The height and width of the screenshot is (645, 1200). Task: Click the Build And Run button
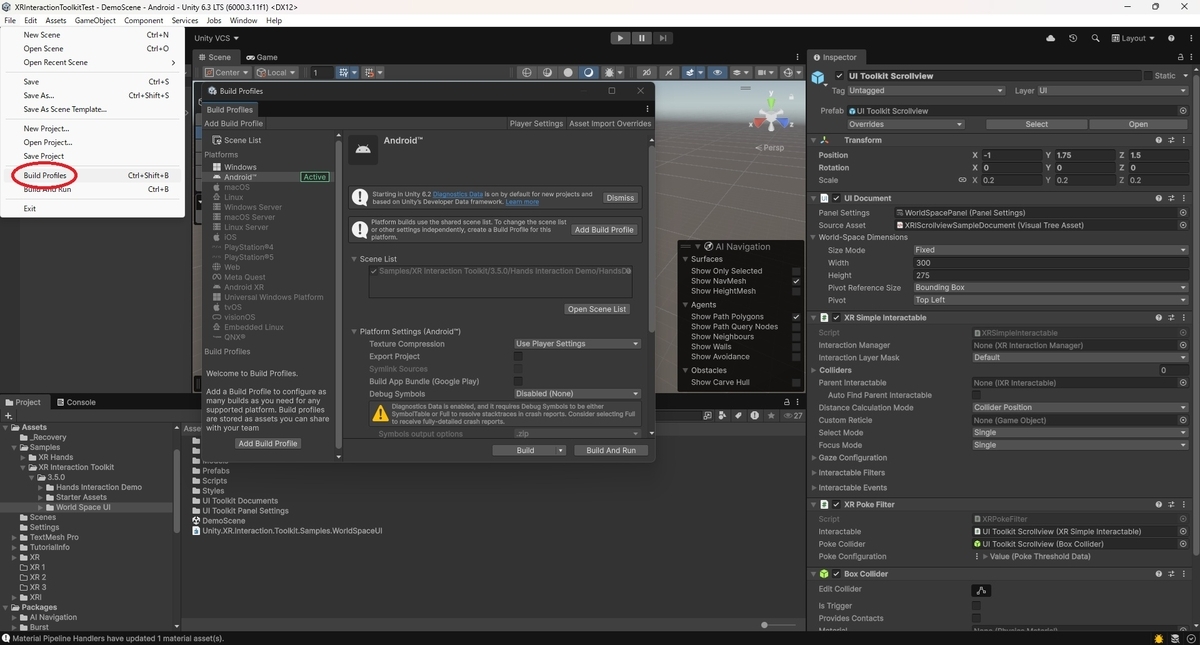(x=611, y=450)
